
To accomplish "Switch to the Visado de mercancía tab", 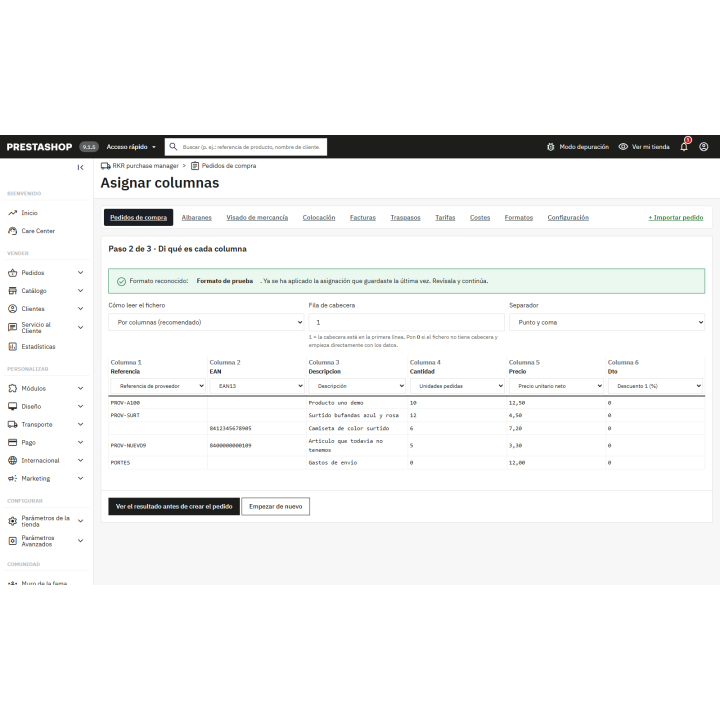I will 257,218.
